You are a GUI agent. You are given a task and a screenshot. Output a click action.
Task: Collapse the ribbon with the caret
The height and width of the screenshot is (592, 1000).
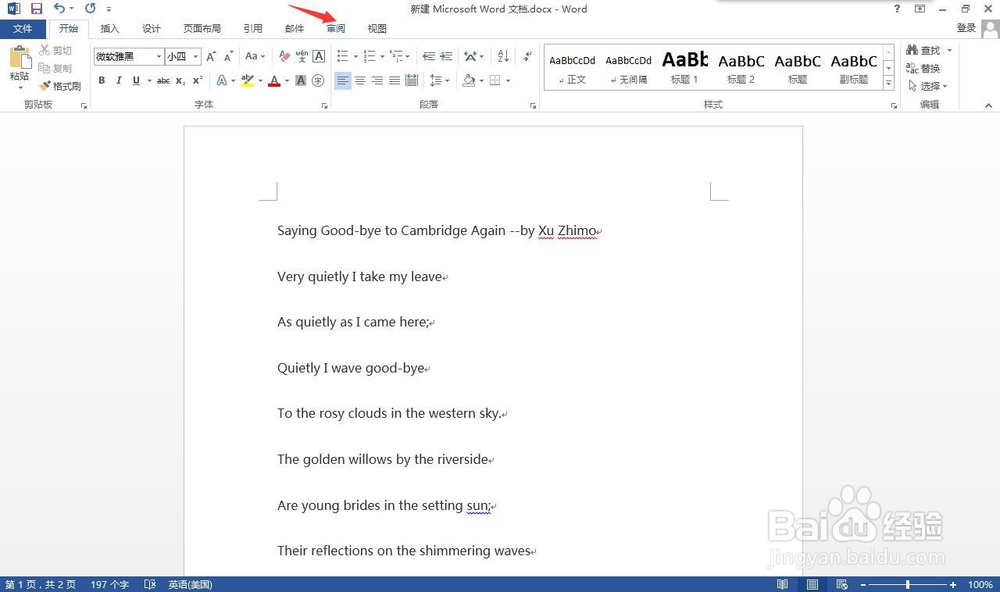pos(989,105)
